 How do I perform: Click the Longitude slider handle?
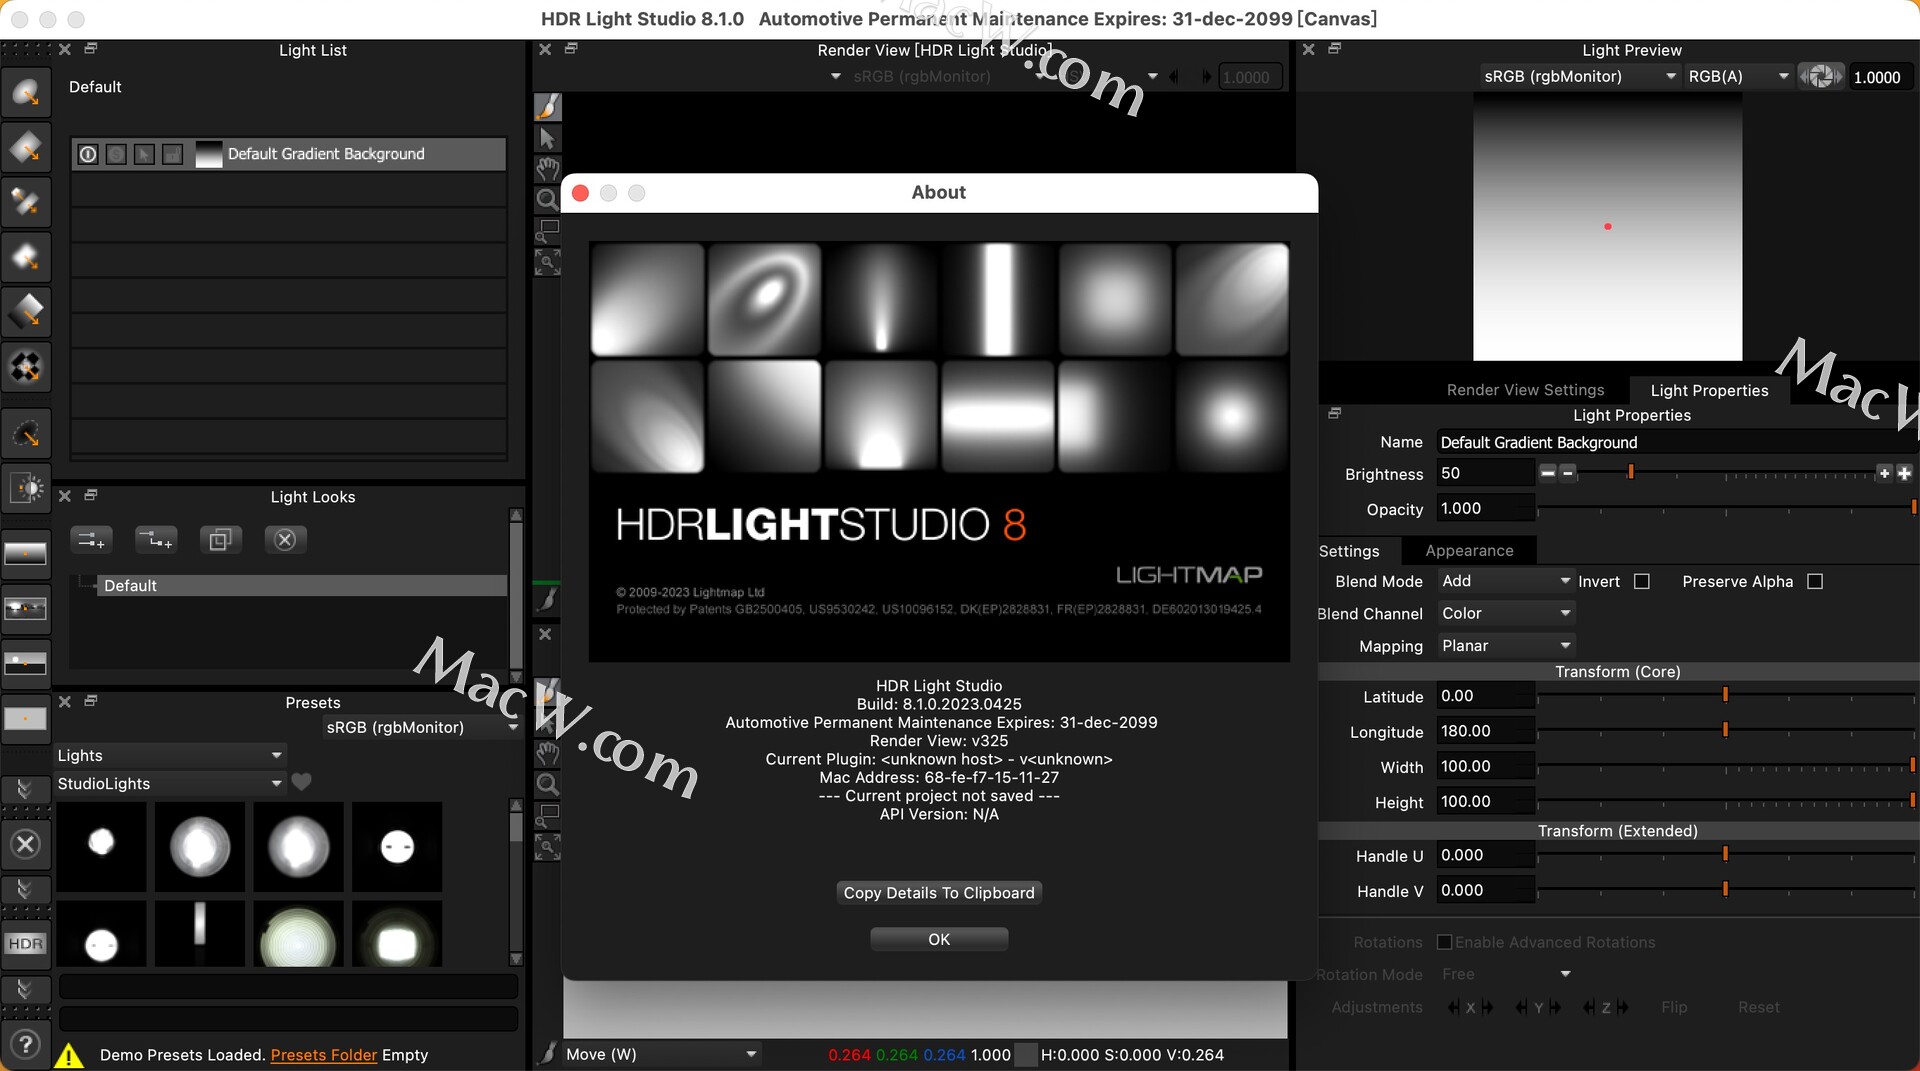point(1725,730)
